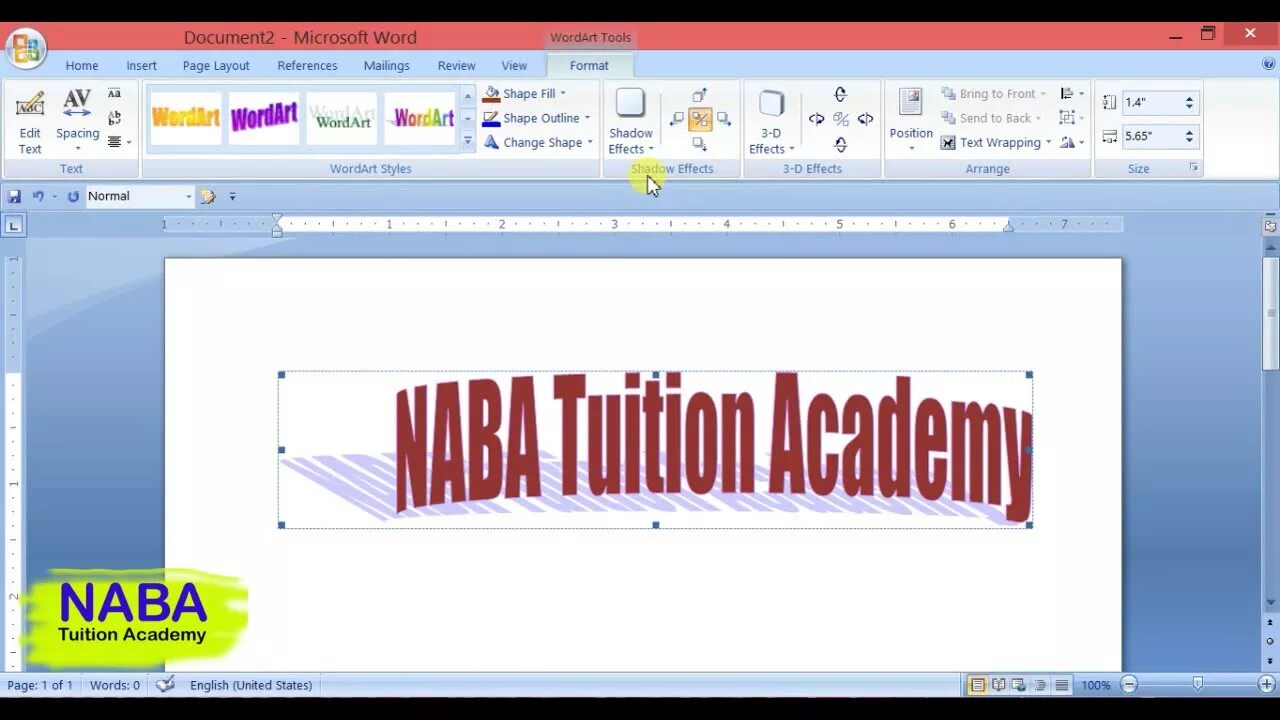Click the 3-D Tilt Down icon

[840, 144]
